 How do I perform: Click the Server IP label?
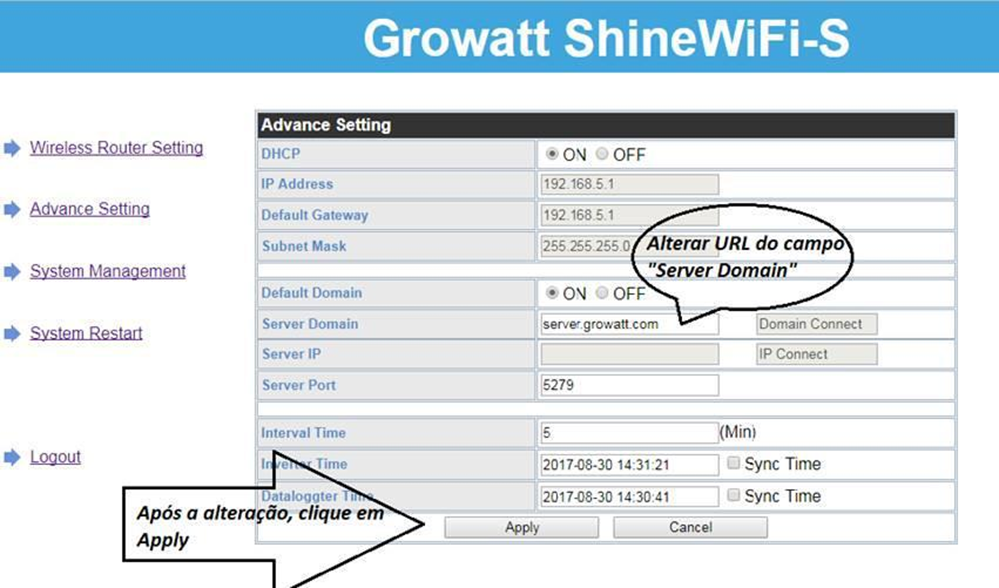pyautogui.click(x=291, y=354)
